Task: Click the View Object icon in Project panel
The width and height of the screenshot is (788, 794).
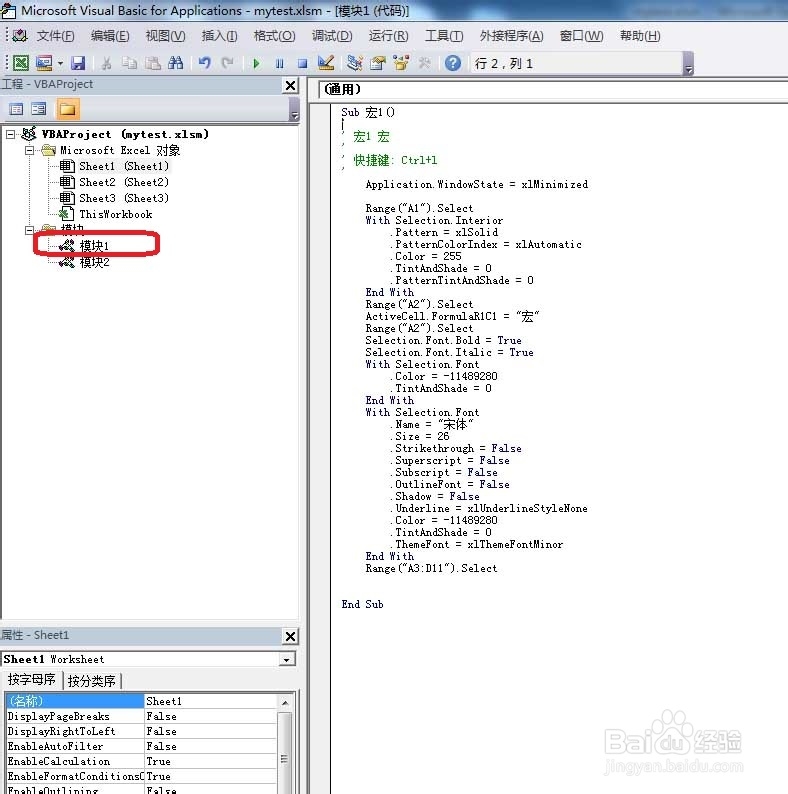Action: [38, 109]
